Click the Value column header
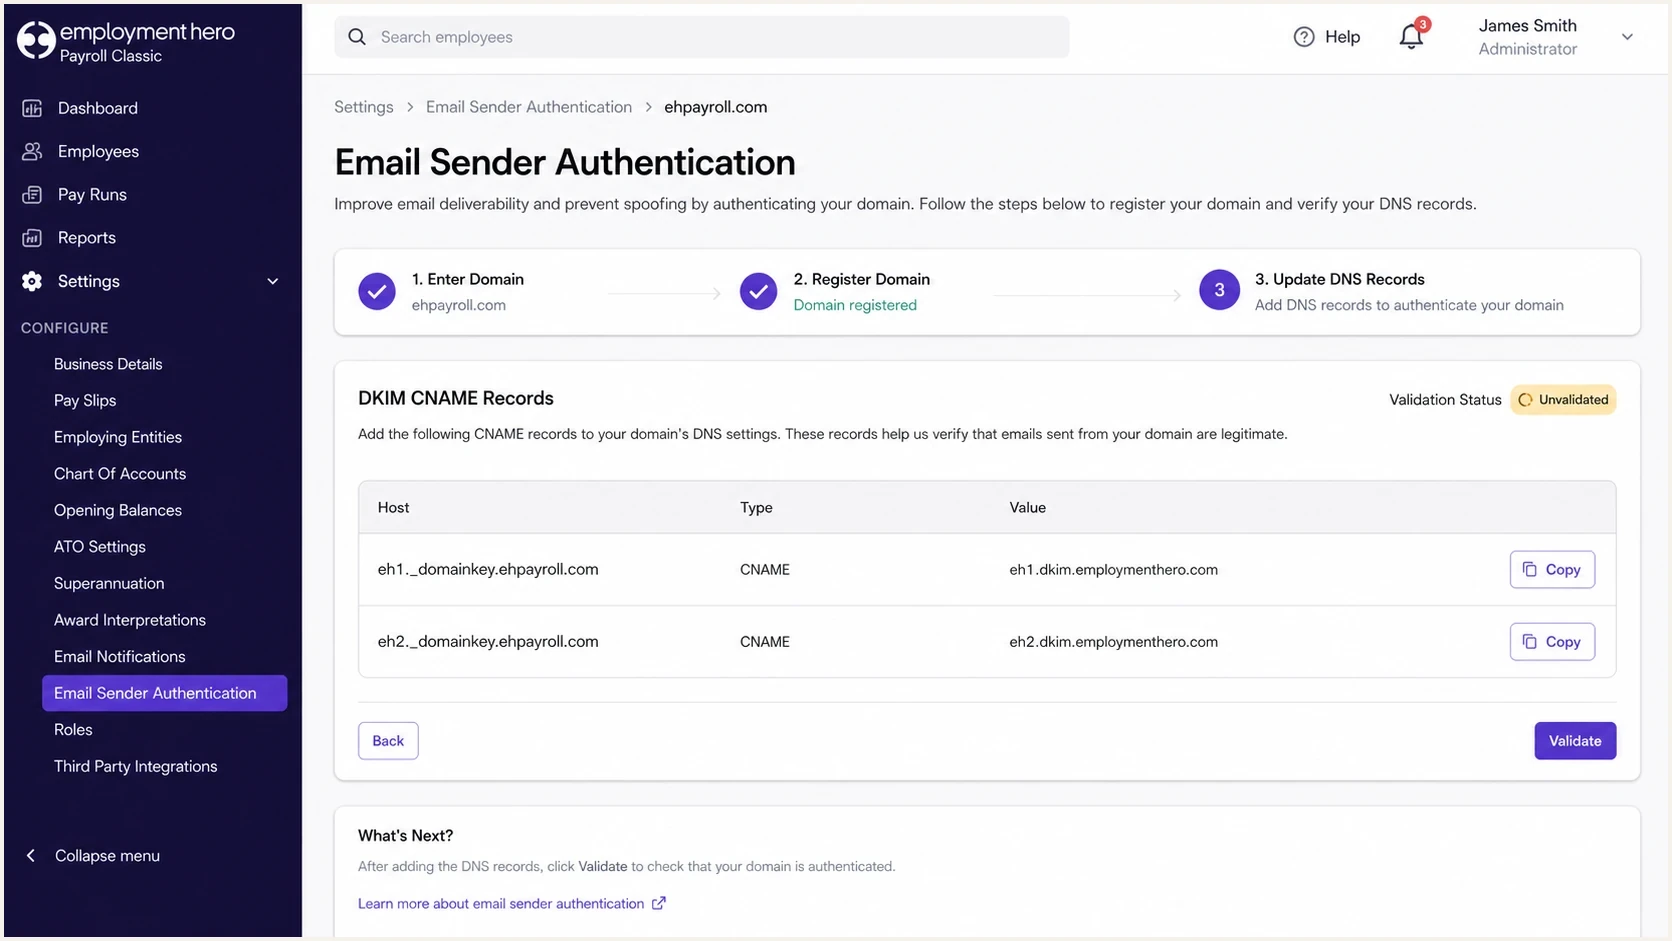Viewport: 1672px width, 941px height. pyautogui.click(x=1027, y=507)
